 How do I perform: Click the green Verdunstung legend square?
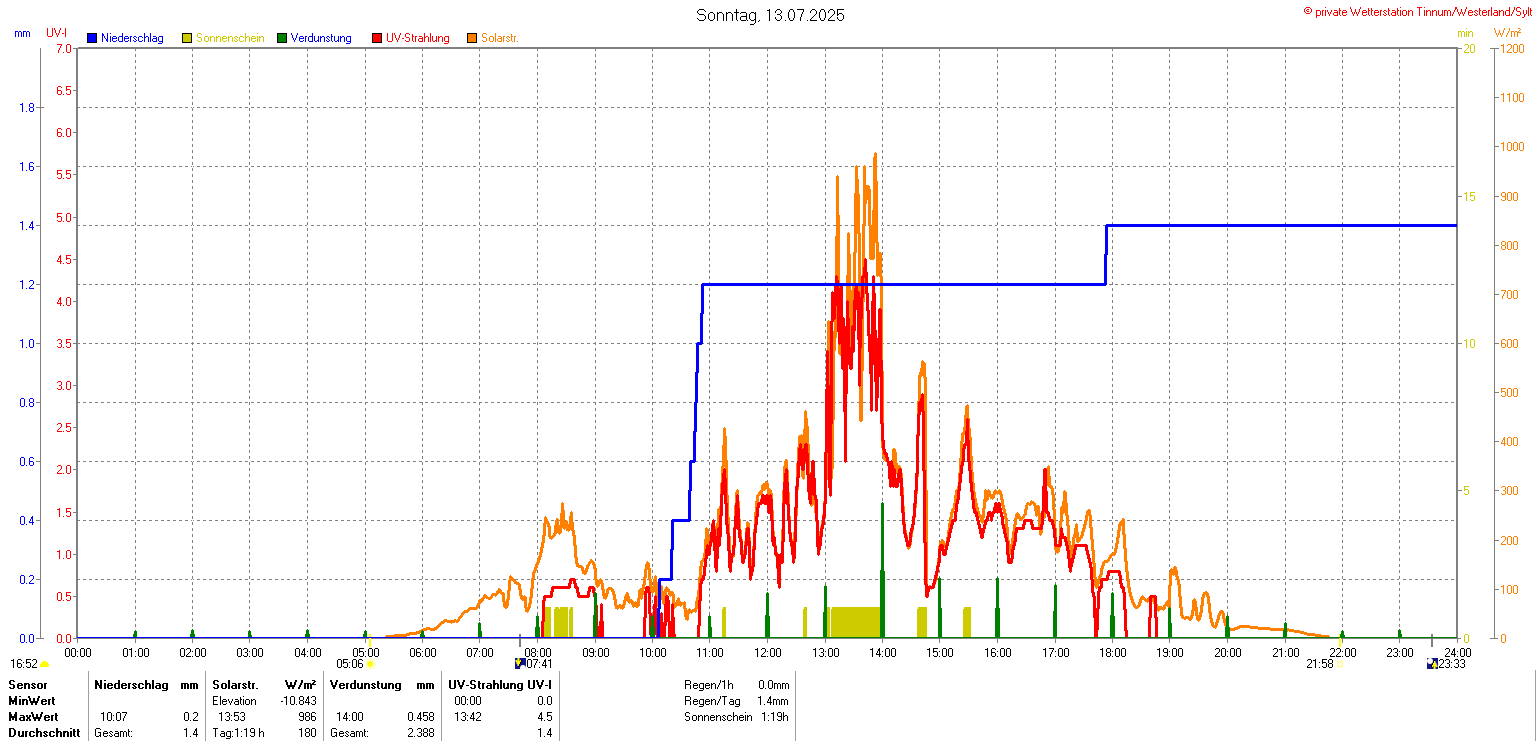pos(282,38)
